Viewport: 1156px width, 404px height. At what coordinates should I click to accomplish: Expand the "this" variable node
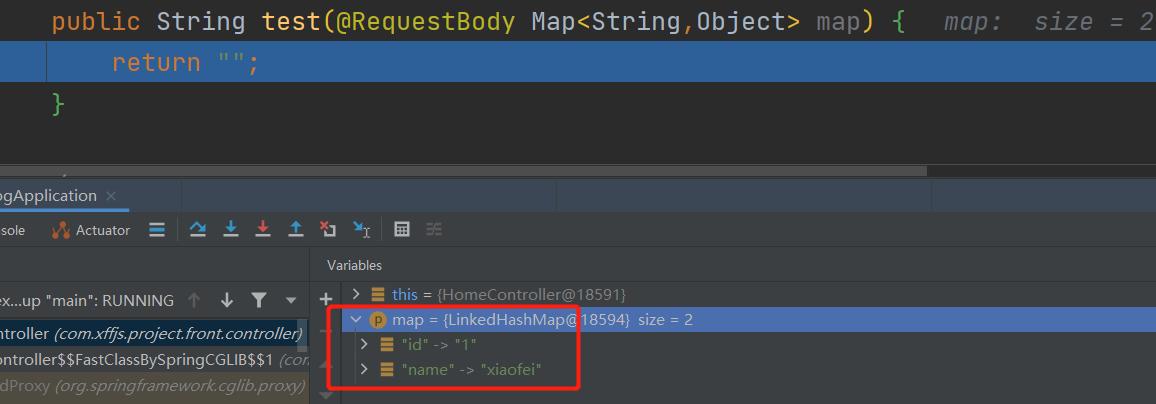pos(356,294)
